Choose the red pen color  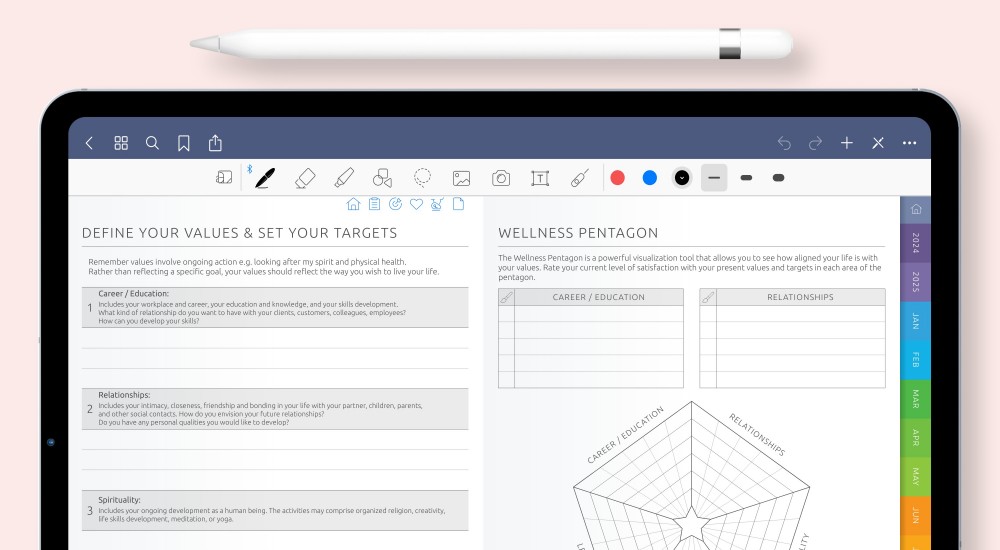click(617, 178)
